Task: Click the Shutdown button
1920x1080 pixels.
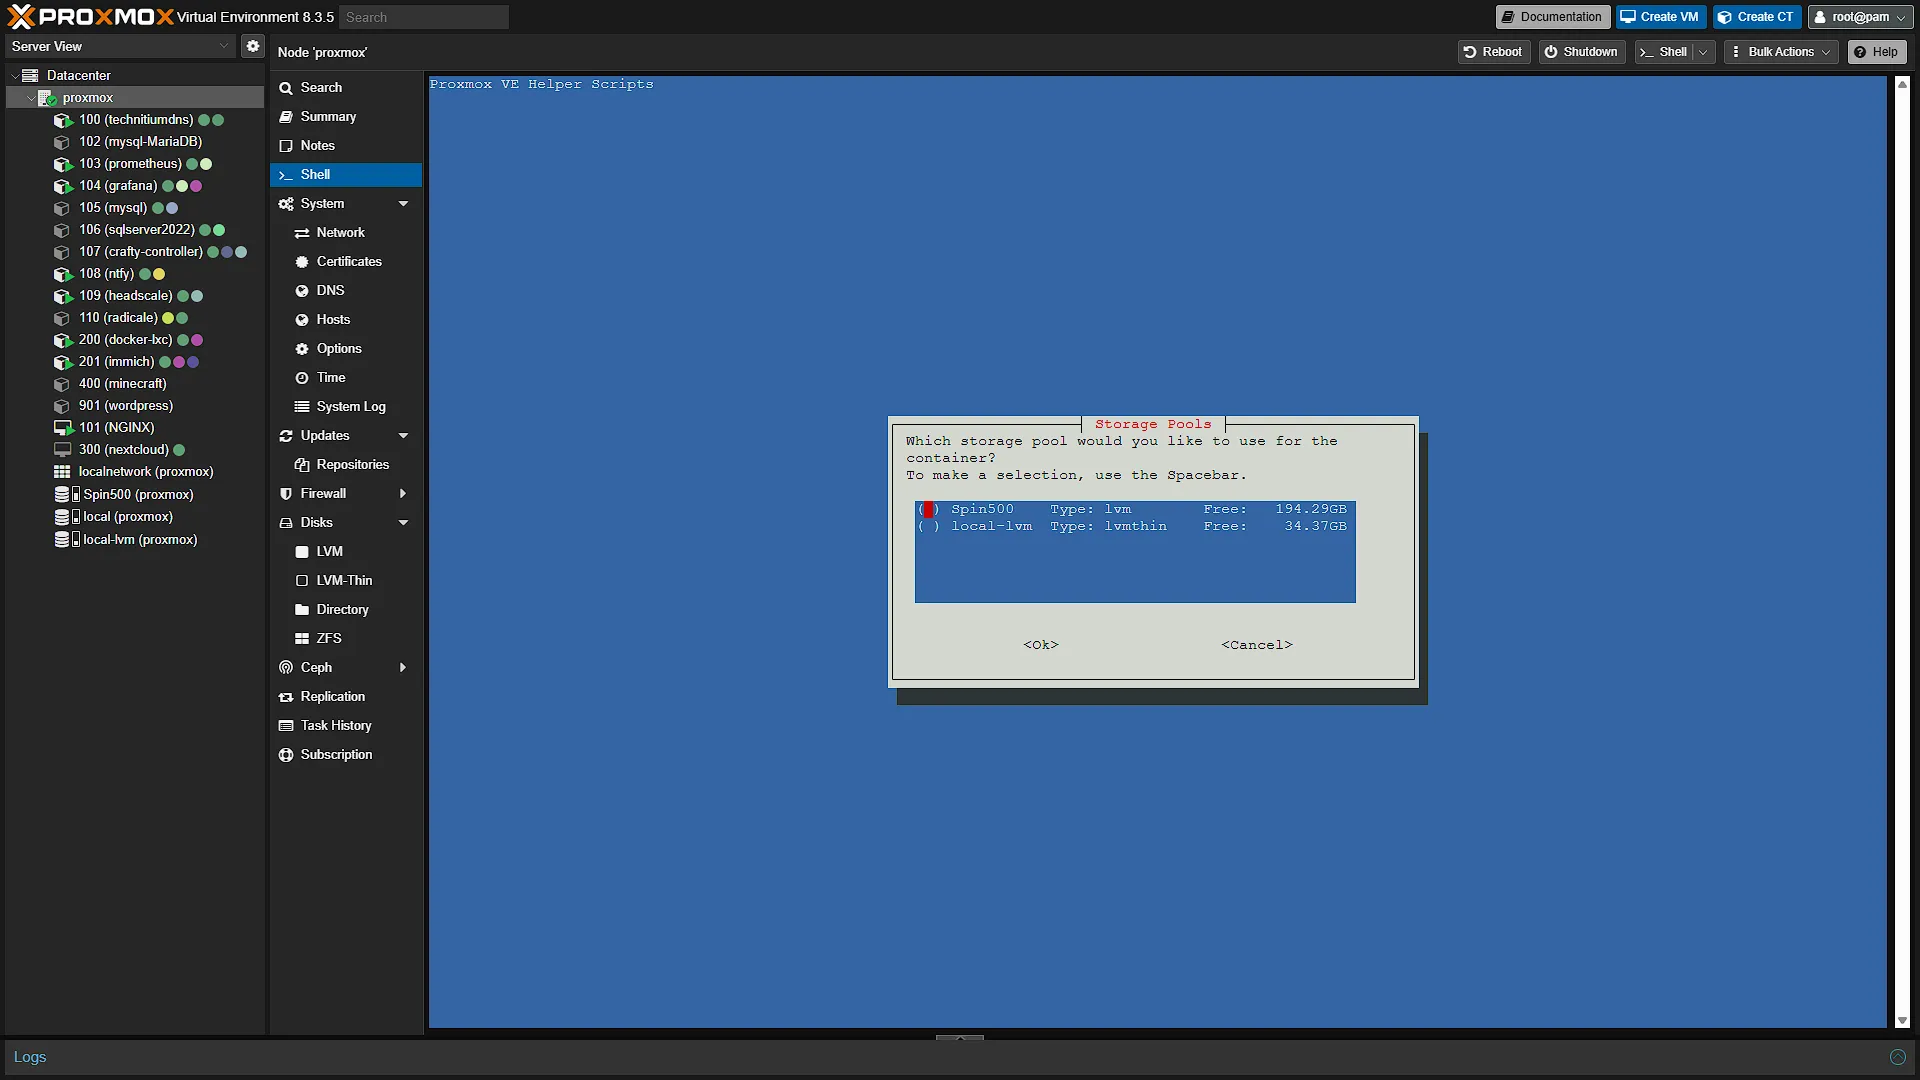Action: pos(1581,52)
